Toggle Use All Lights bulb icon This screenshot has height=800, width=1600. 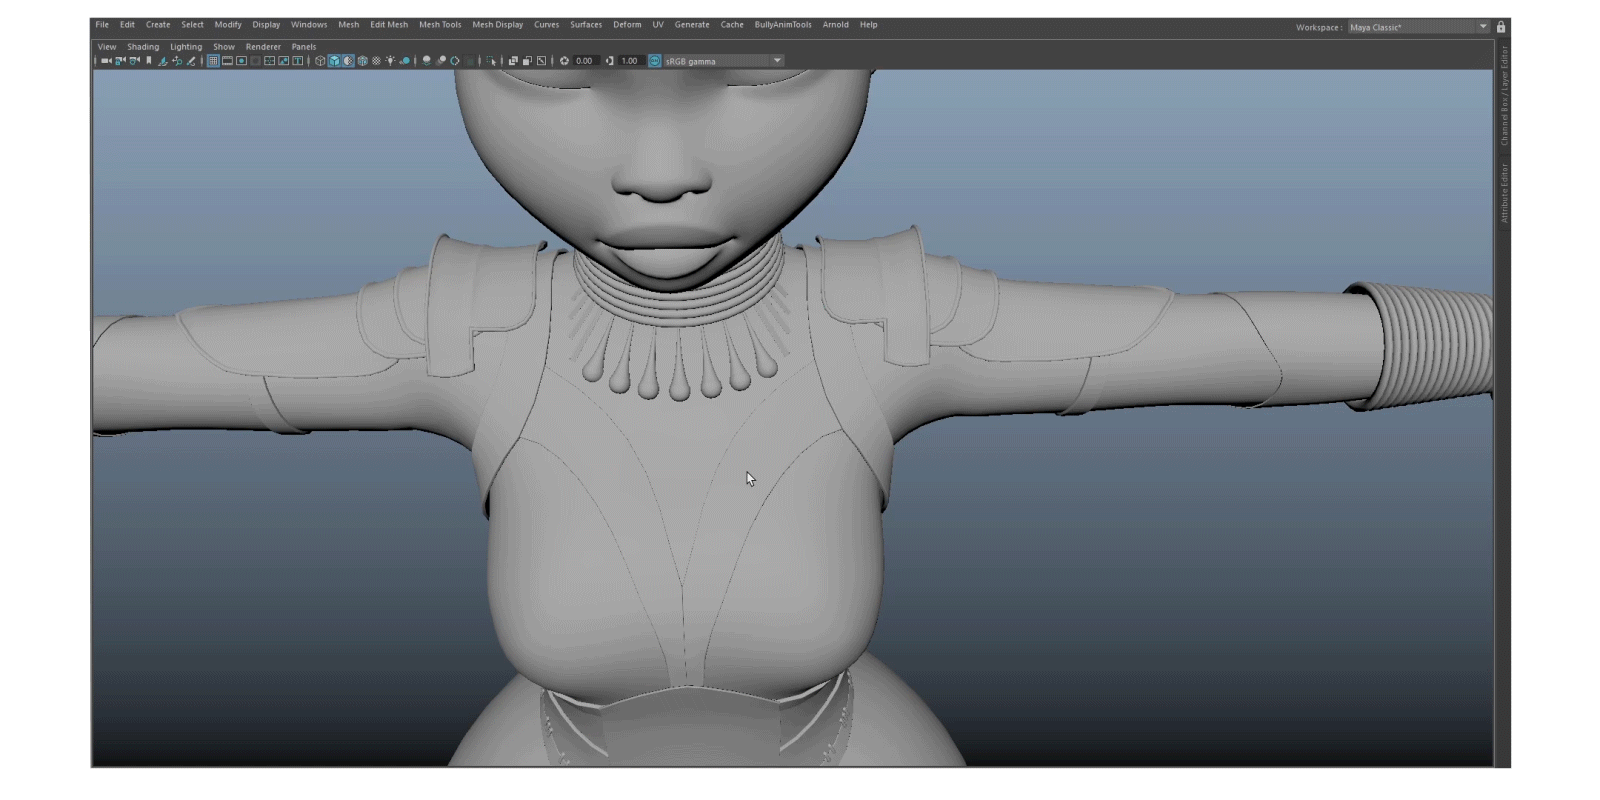tap(390, 61)
